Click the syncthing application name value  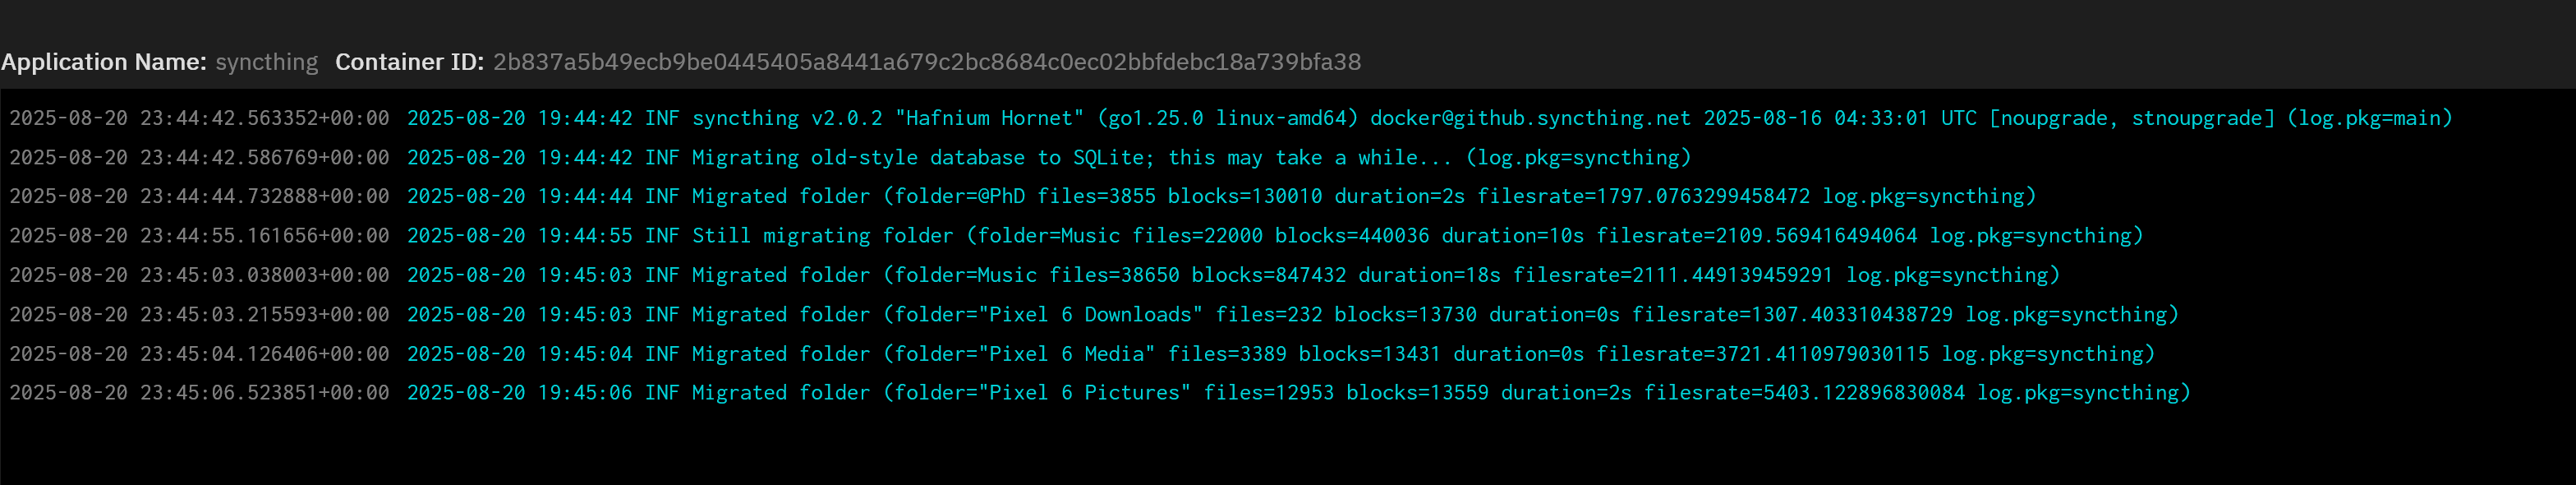[266, 62]
